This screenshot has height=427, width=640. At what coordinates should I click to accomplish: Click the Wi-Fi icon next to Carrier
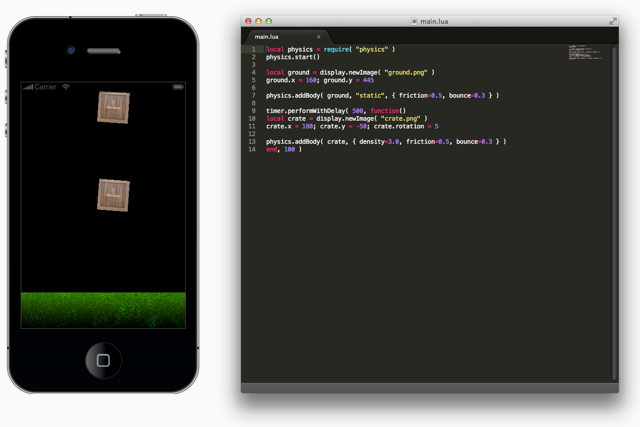[x=66, y=87]
